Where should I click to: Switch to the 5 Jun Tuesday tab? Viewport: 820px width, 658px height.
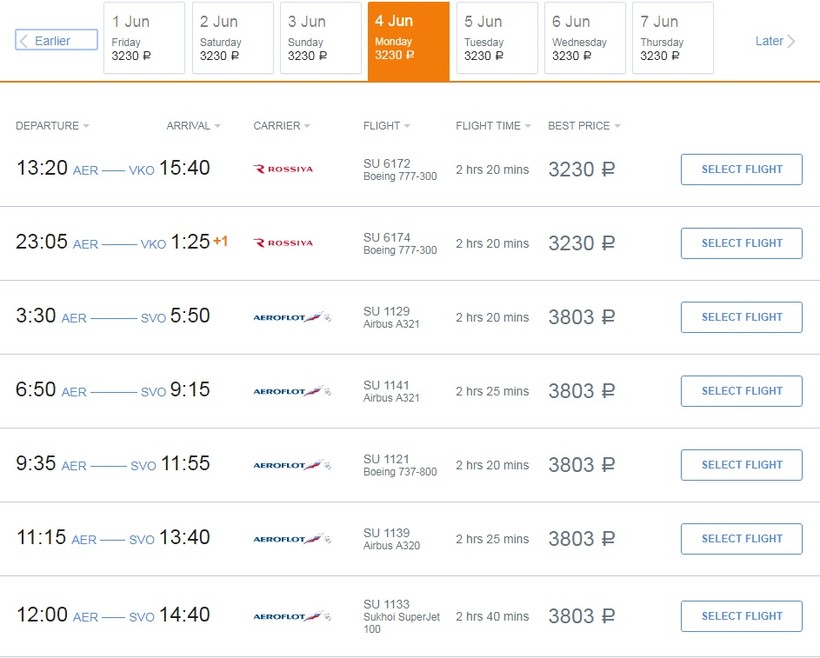pyautogui.click(x=497, y=38)
